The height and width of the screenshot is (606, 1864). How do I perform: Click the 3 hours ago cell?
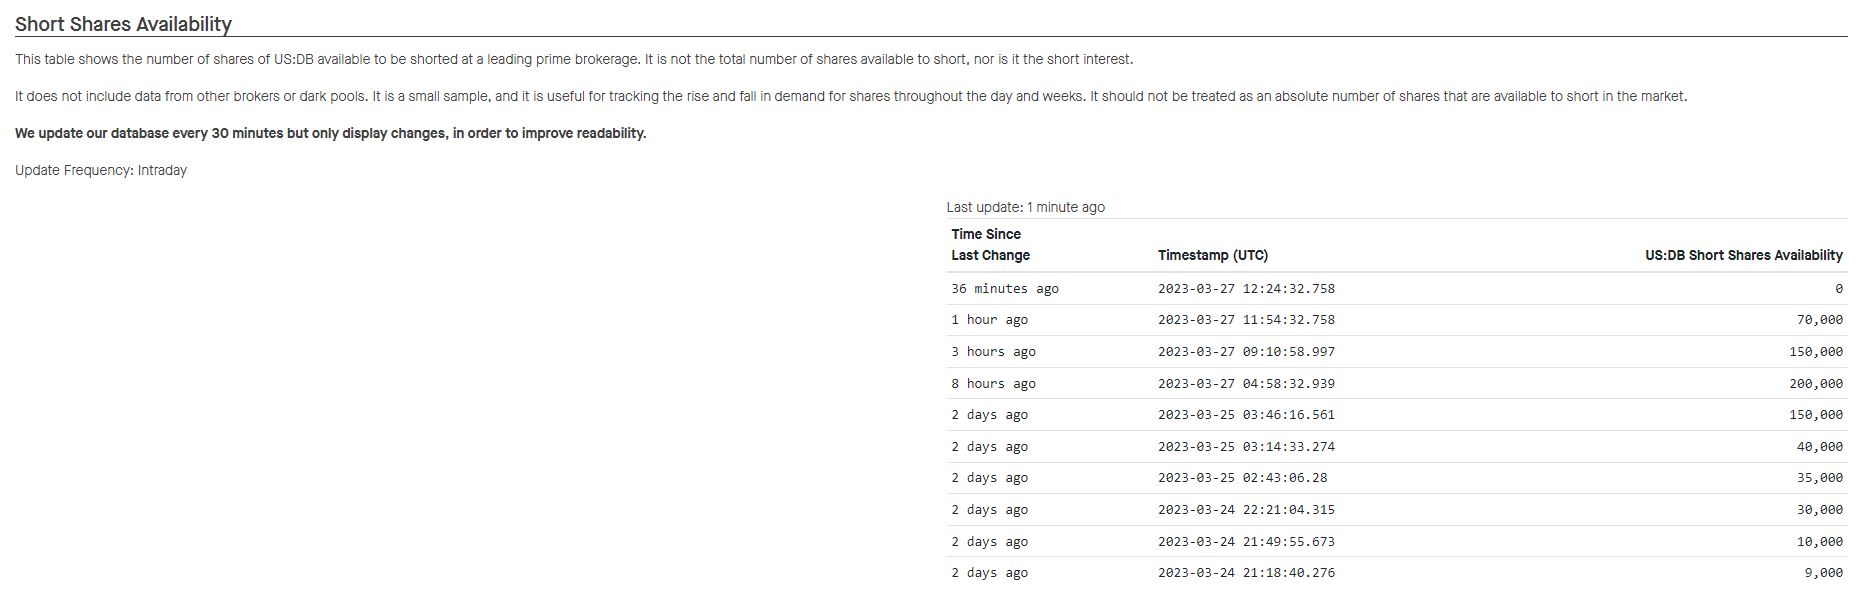pyautogui.click(x=993, y=352)
